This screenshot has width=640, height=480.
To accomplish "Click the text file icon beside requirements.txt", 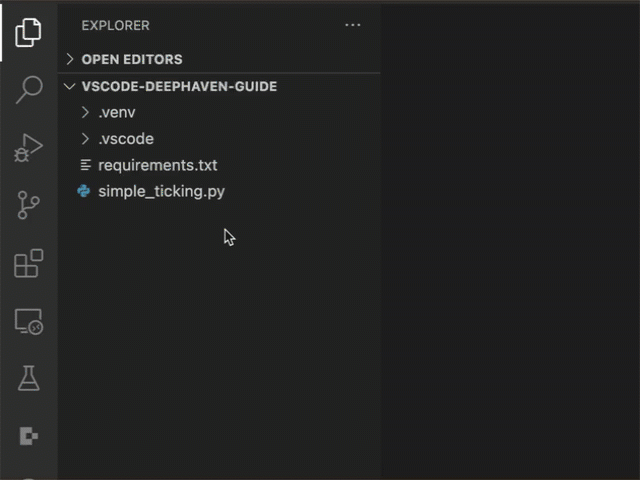I will (x=85, y=165).
